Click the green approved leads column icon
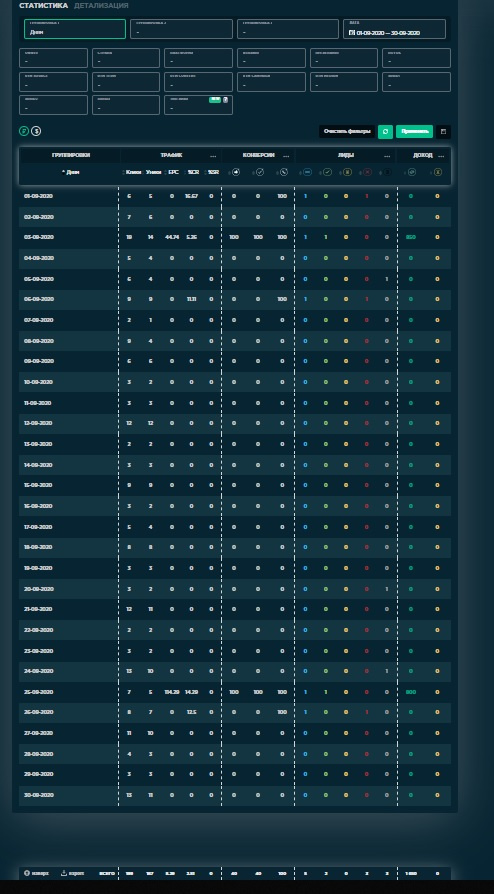The image size is (494, 894). pyautogui.click(x=327, y=172)
